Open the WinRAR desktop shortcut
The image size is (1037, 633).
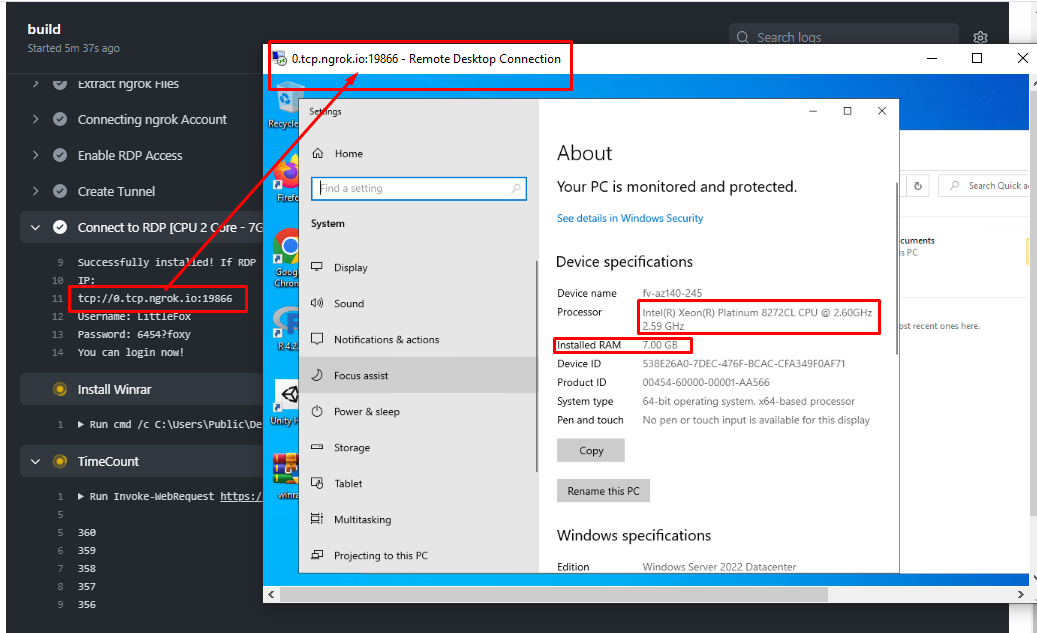(x=287, y=476)
